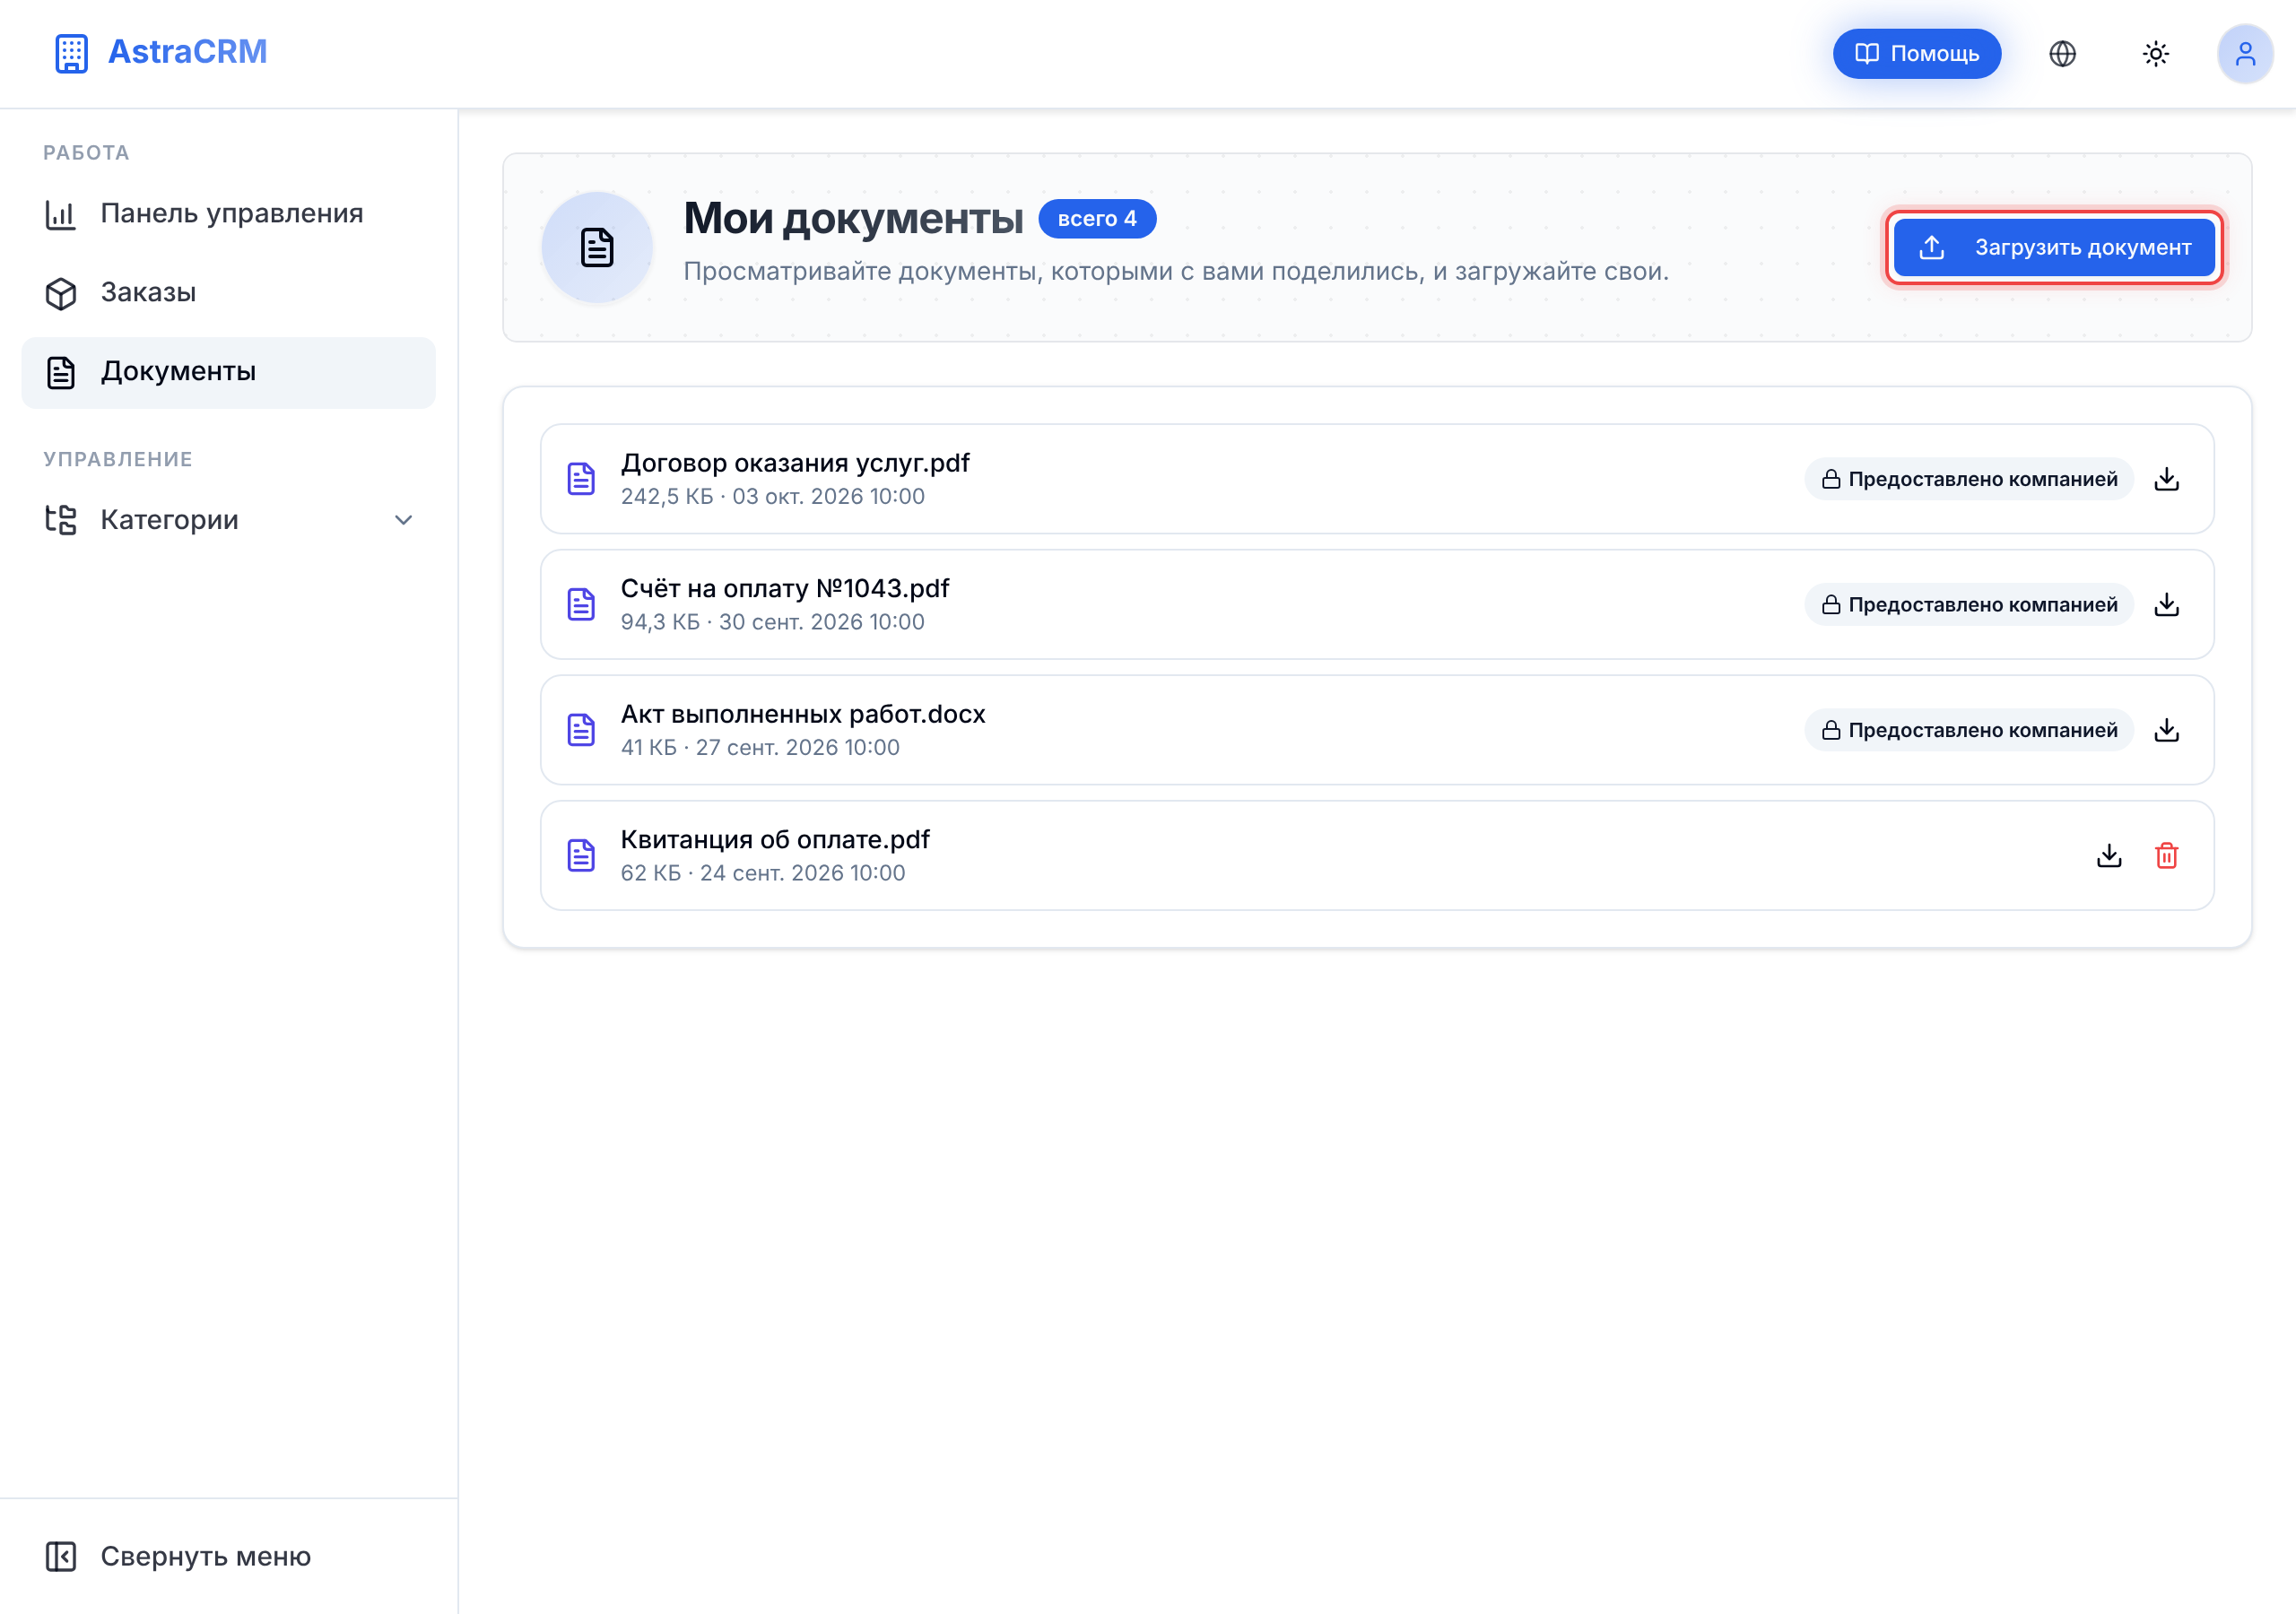Expand the Категории chevron

coord(403,520)
